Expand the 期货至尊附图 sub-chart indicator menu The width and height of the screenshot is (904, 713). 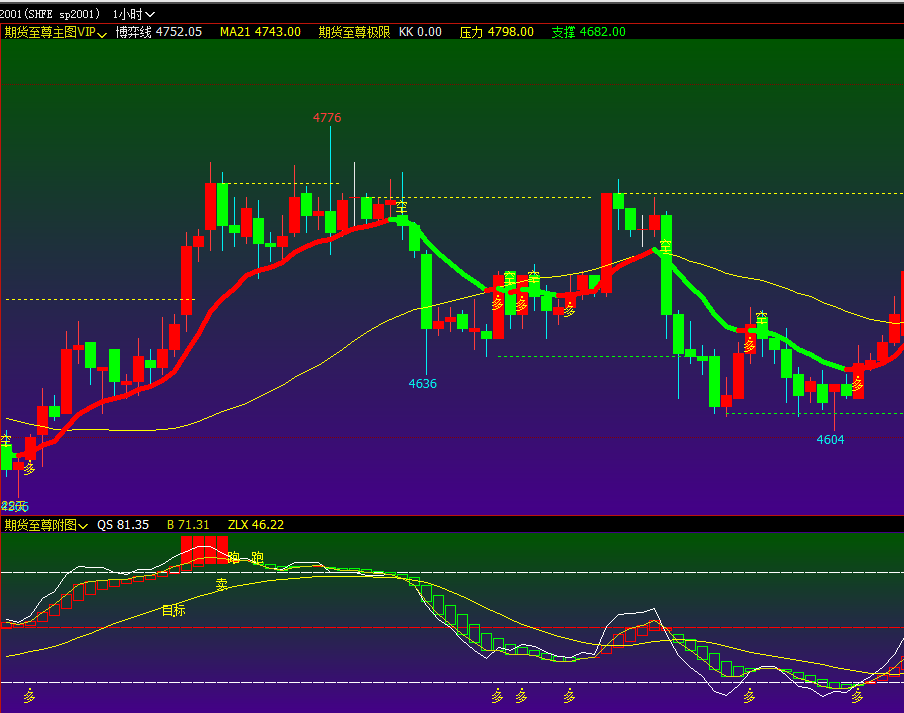pos(45,525)
